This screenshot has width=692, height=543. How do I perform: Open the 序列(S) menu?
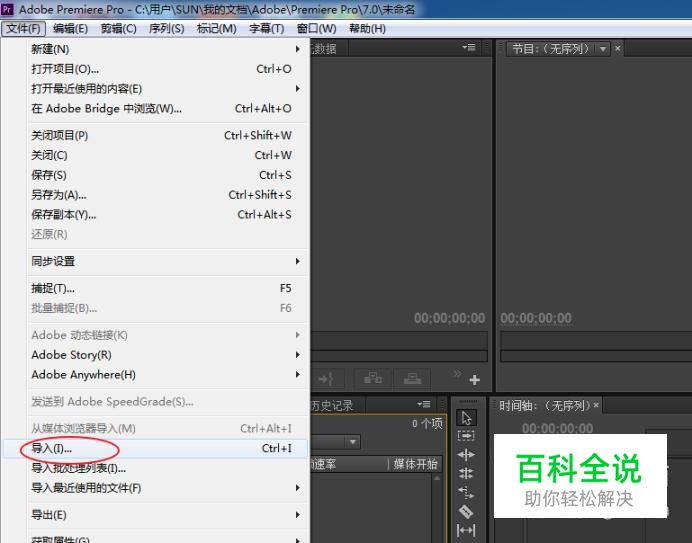166,29
